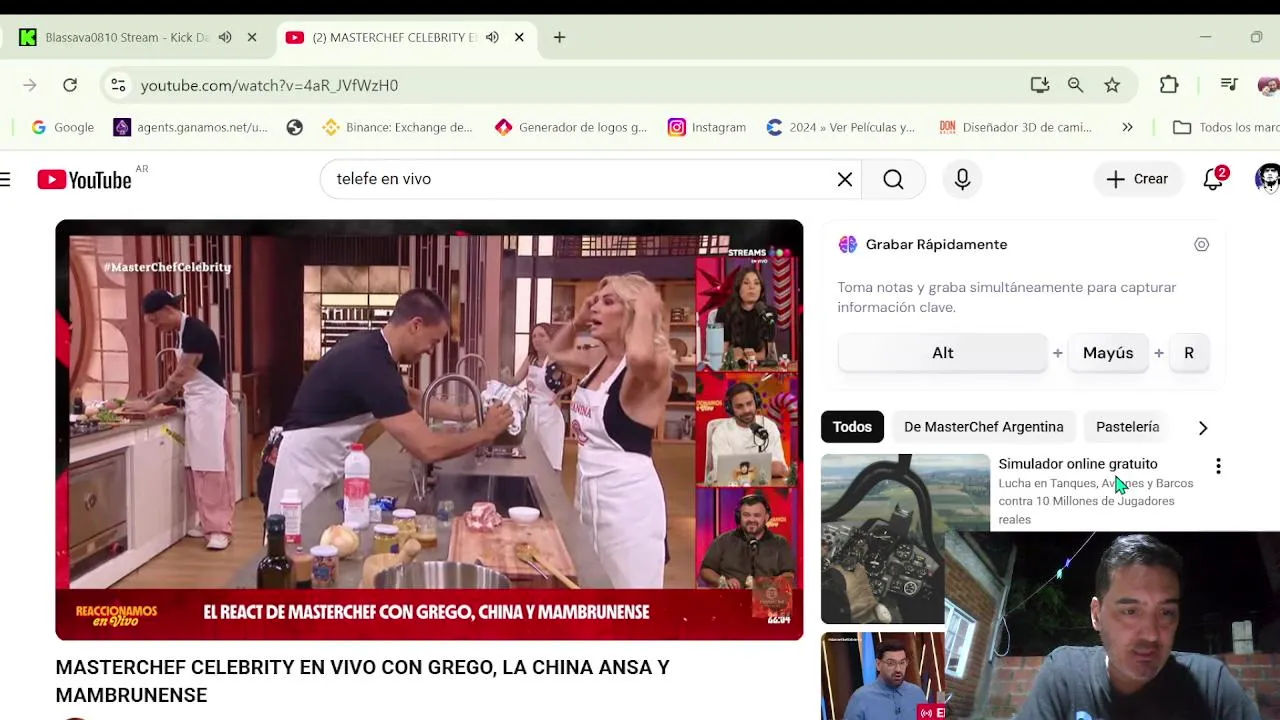Open Simulador online gratuito ad title
Screen dimensions: 1280x720
coord(1078,464)
